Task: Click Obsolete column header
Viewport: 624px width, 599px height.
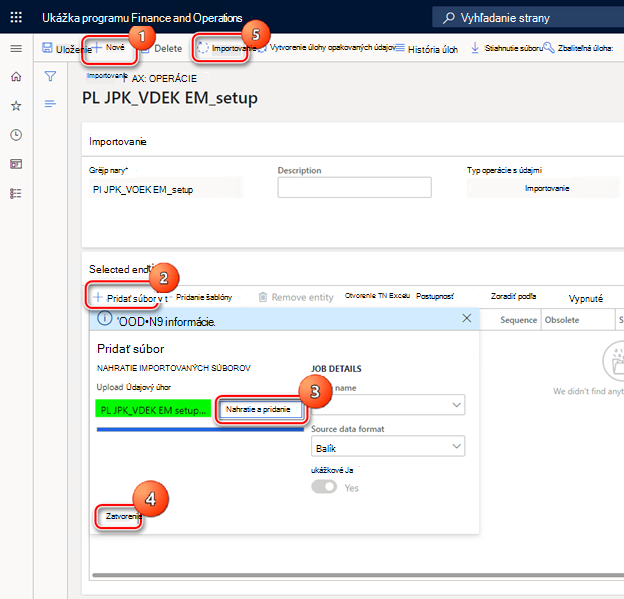Action: point(562,320)
